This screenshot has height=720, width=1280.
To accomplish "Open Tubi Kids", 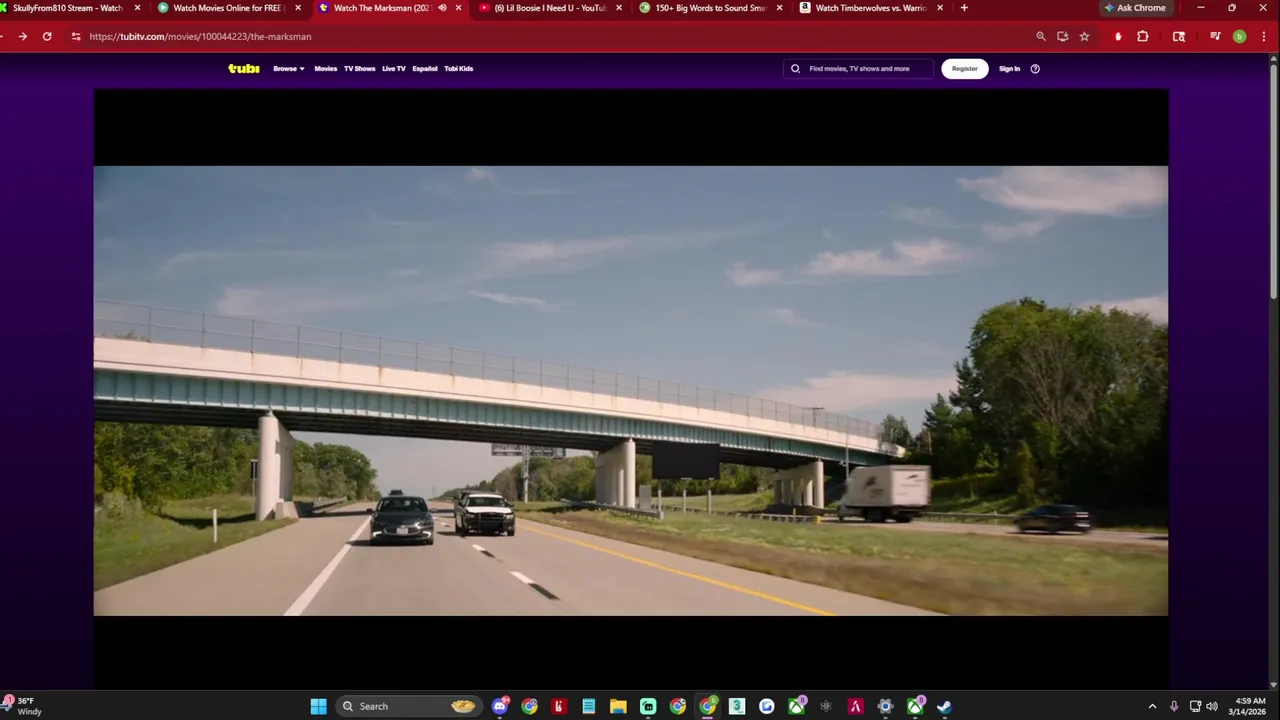I will point(459,69).
